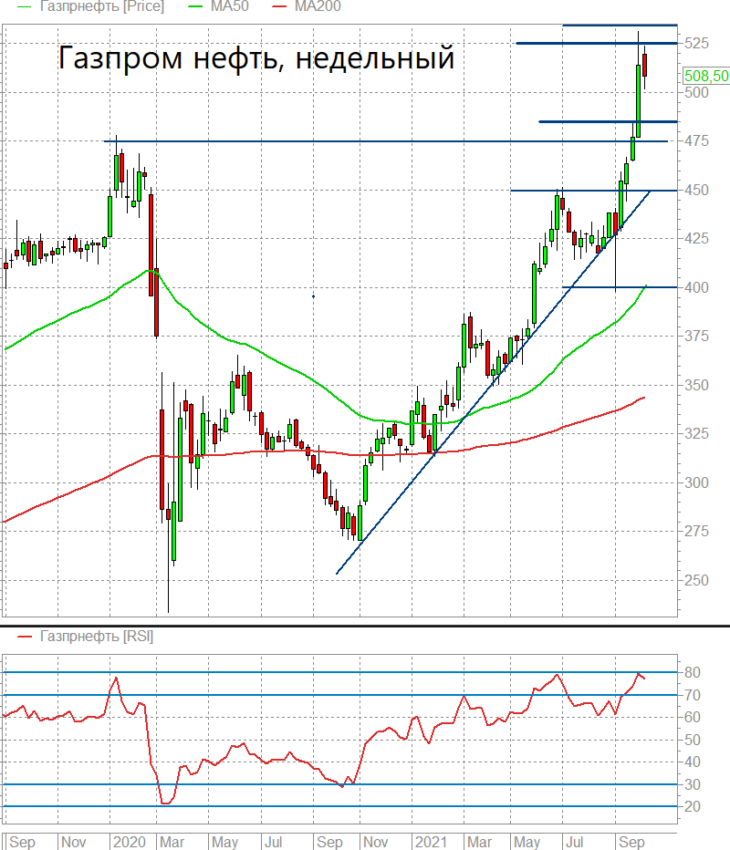Click the RSI 70 axis label

(x=693, y=695)
